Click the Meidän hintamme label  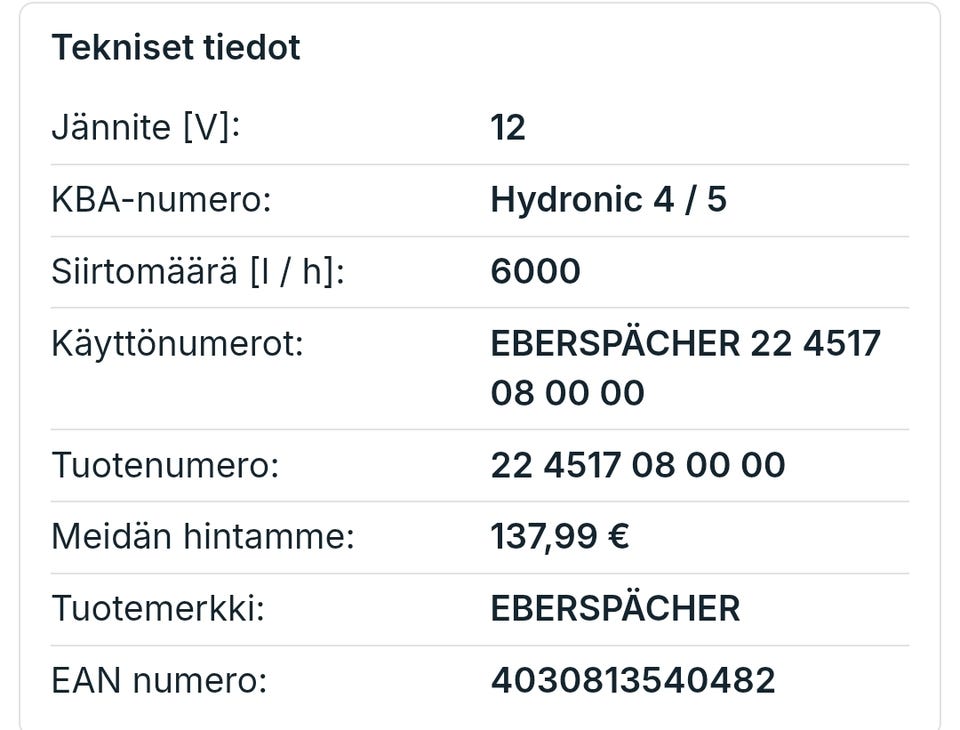tap(203, 536)
